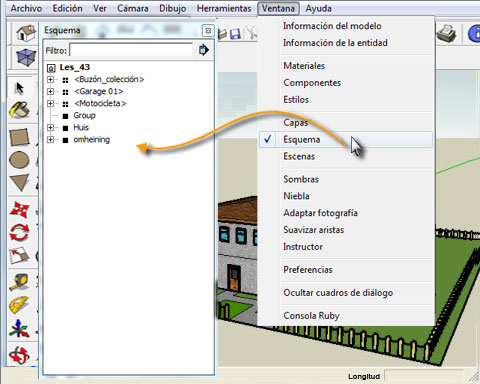The height and width of the screenshot is (384, 480).
Task: Choose the Paint Bucket tool
Action: [19, 110]
